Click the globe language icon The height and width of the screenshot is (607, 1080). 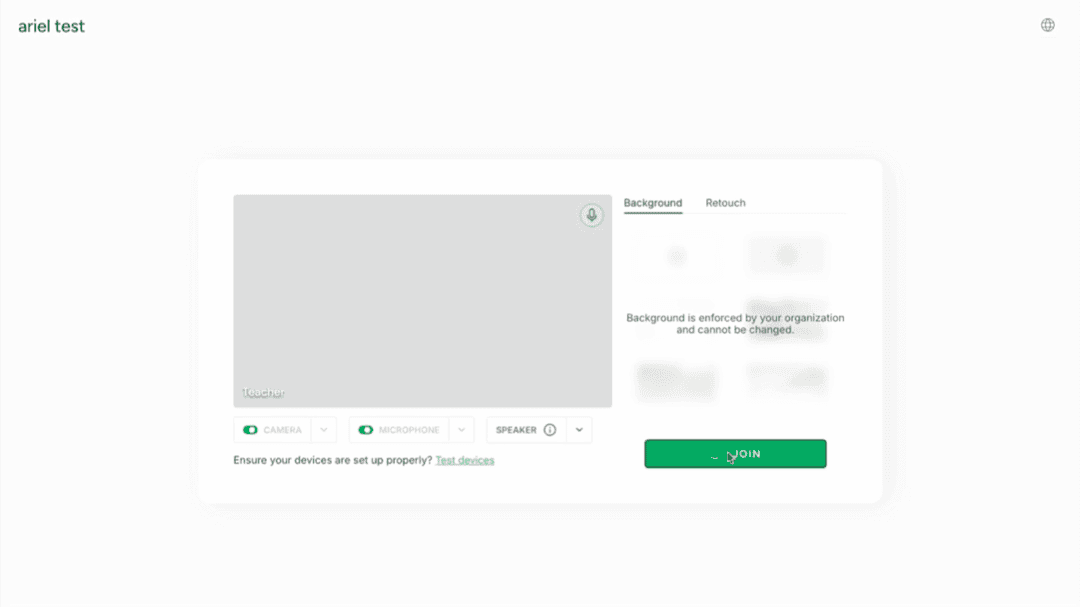tap(1047, 25)
